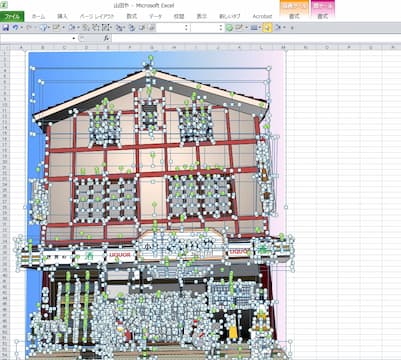
Task: Open the 挿入 (Insert) ribbon tab
Action: coord(62,16)
